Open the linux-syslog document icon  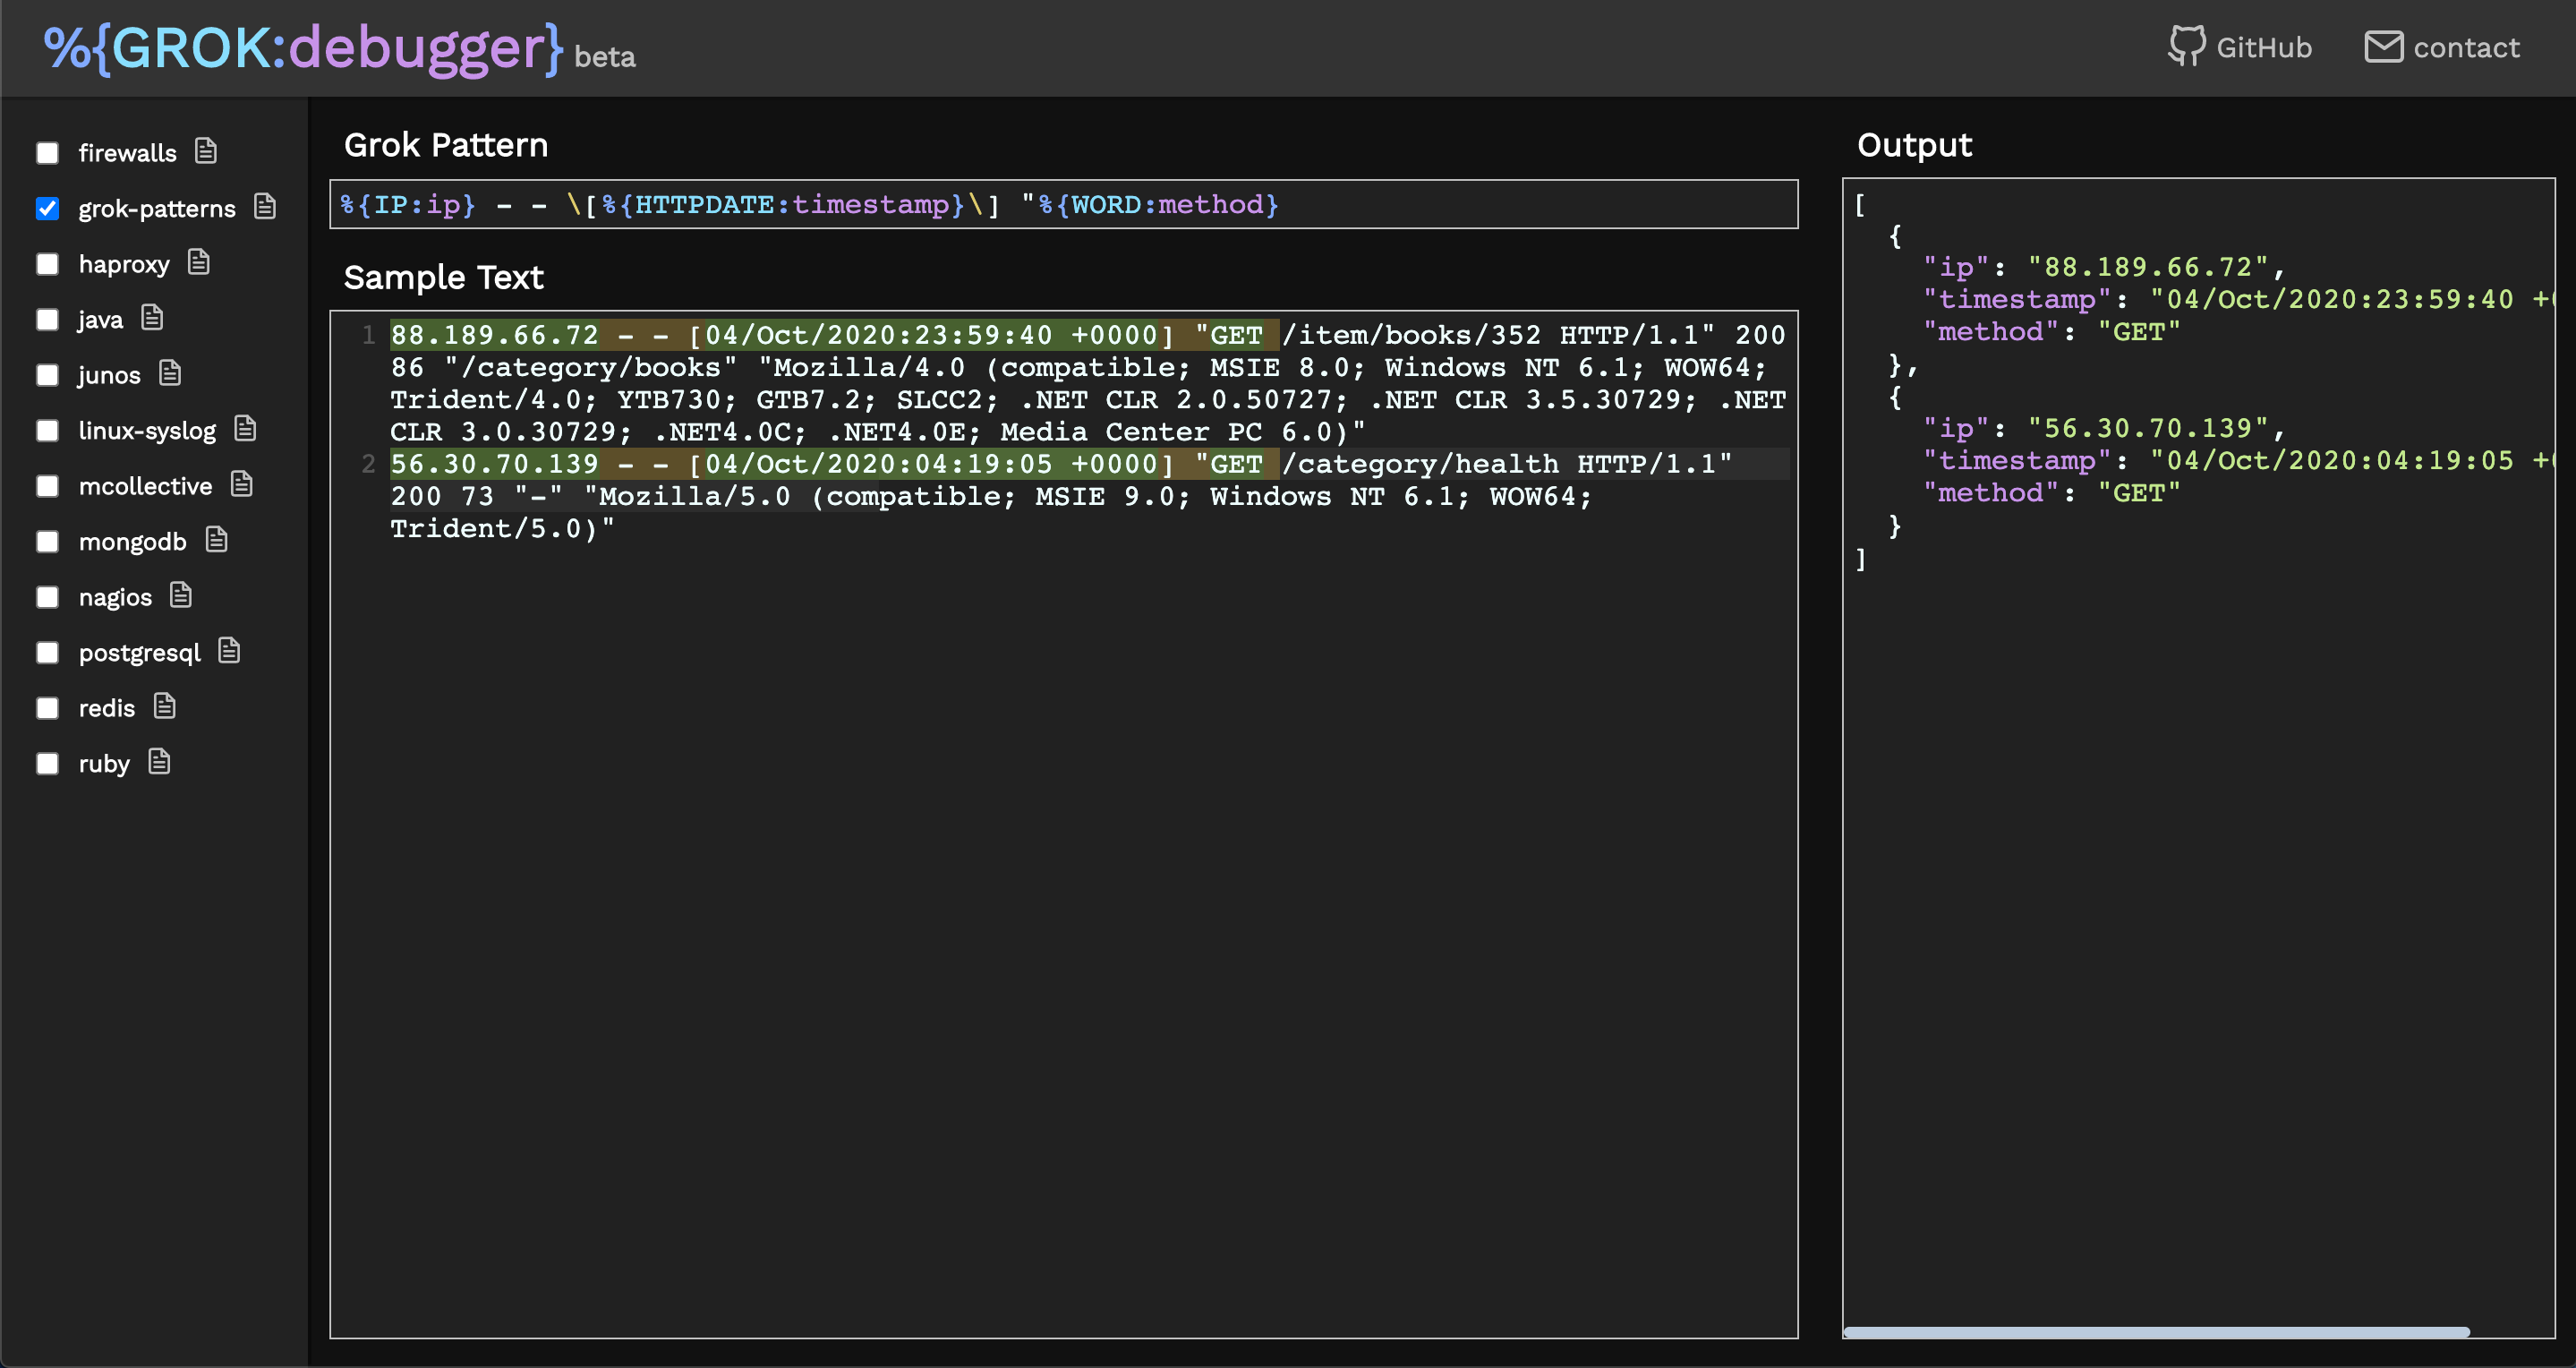245,429
